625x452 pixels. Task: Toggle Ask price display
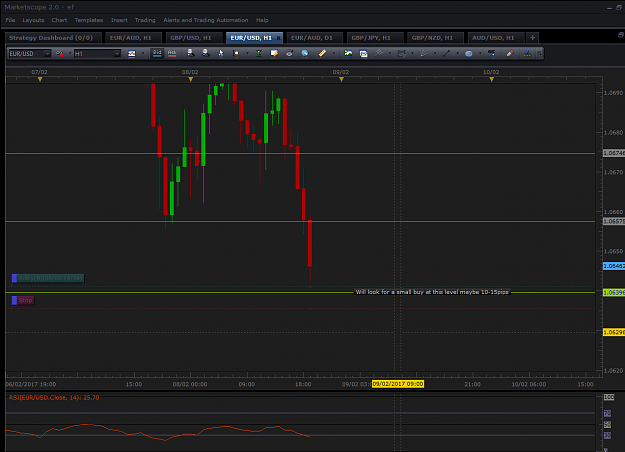click(172, 53)
